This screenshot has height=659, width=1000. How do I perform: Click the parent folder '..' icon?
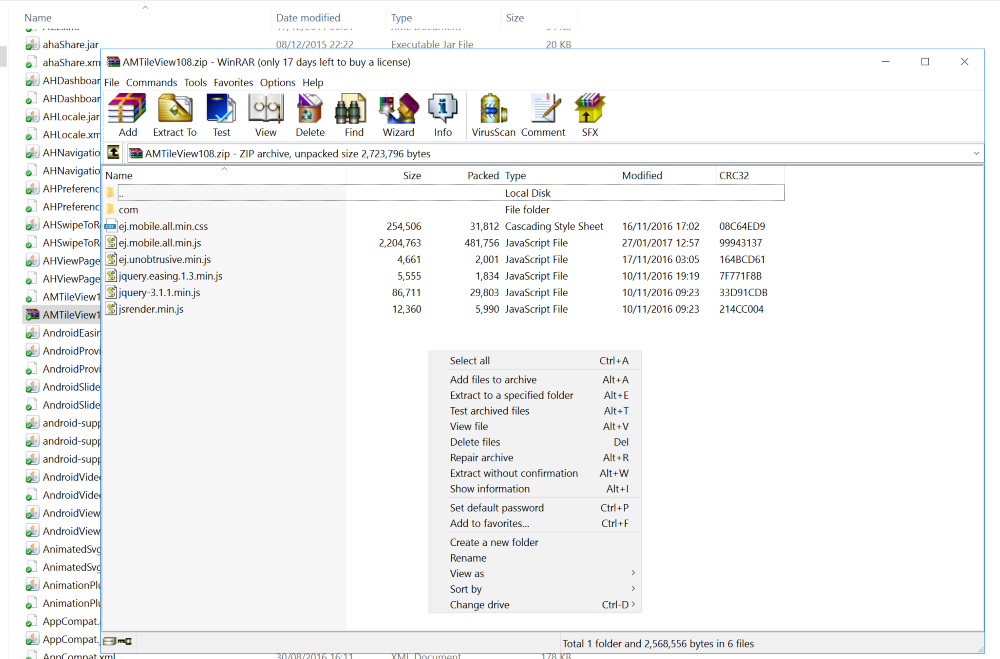point(110,193)
